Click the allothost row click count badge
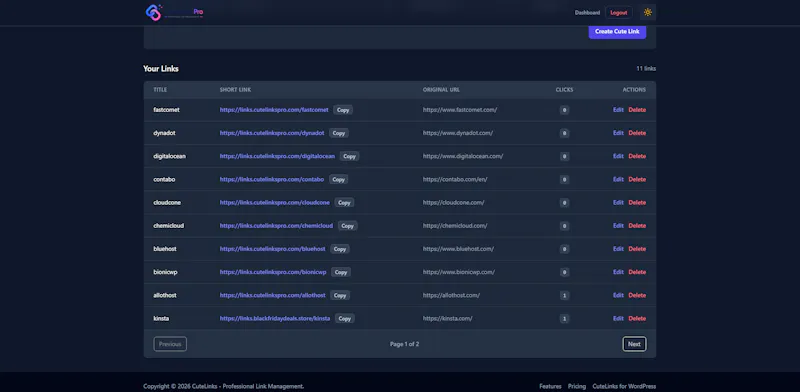Screen dimensions: 800x392 (x=564, y=296)
